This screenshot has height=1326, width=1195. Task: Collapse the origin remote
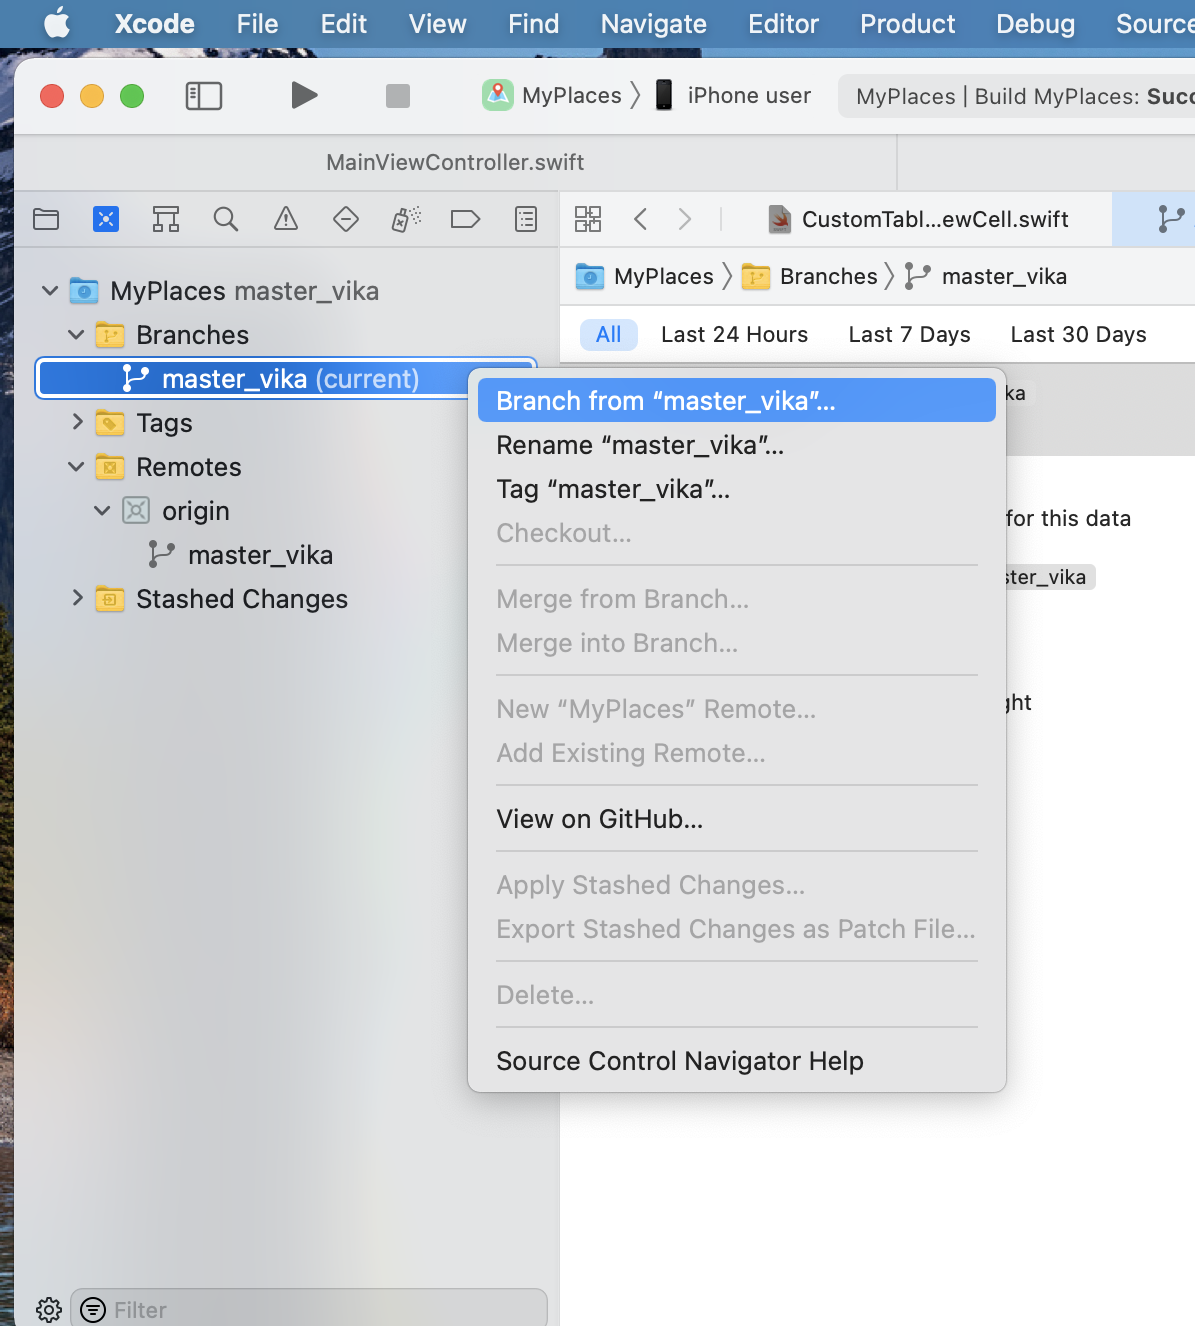click(x=102, y=511)
